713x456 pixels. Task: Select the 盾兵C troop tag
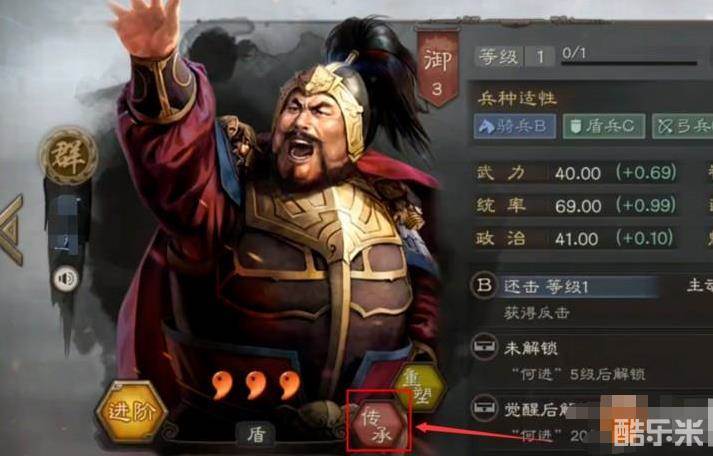click(x=604, y=126)
